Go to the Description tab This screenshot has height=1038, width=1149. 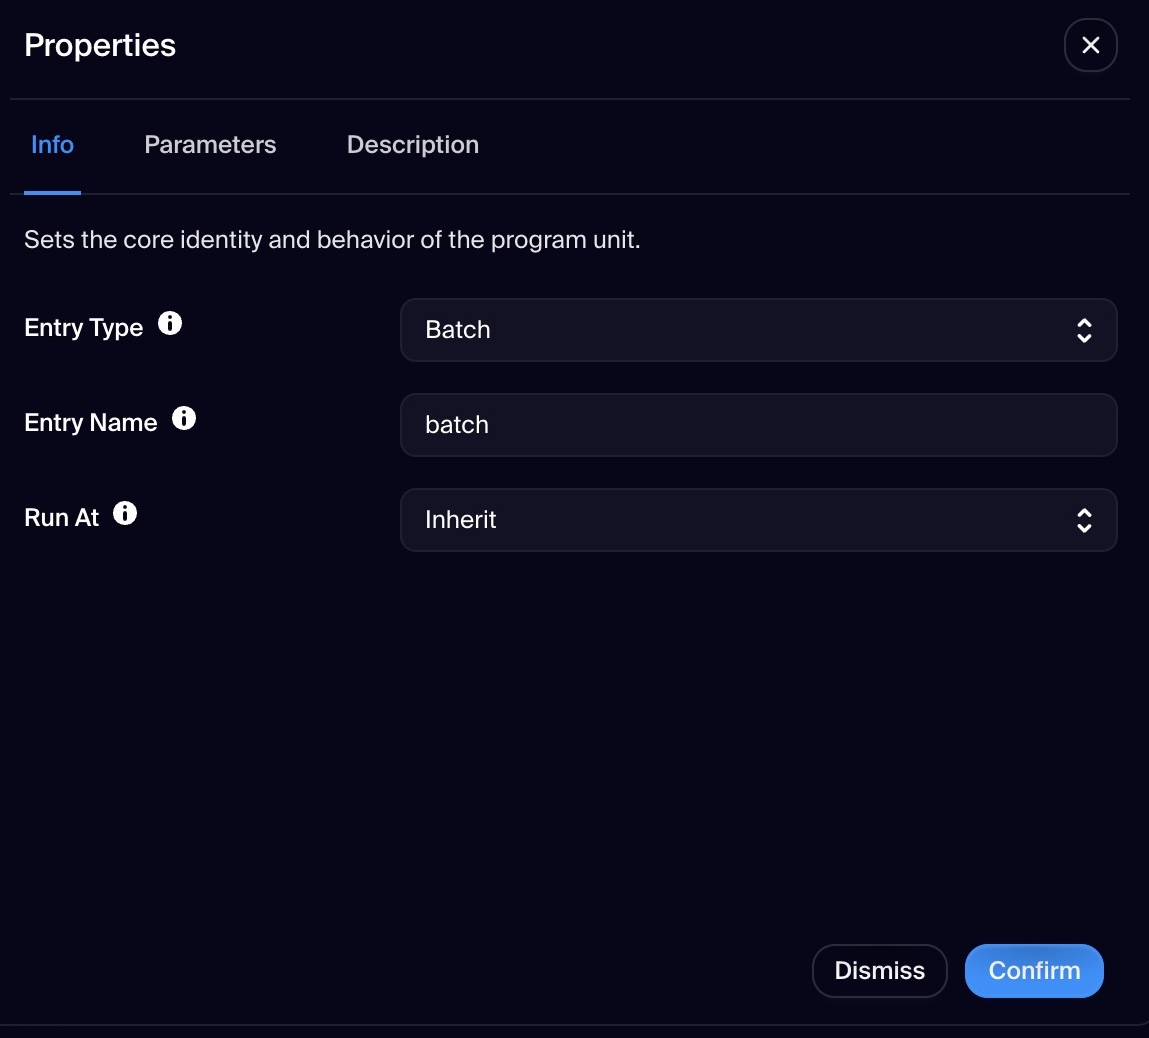coord(412,145)
